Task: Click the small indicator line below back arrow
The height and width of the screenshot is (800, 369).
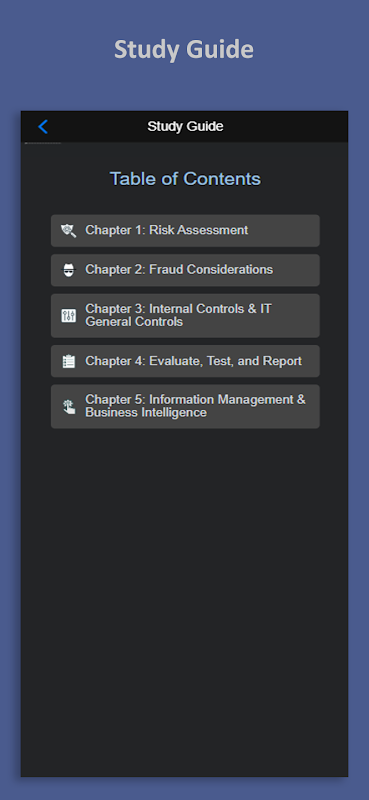Action: pos(43,143)
